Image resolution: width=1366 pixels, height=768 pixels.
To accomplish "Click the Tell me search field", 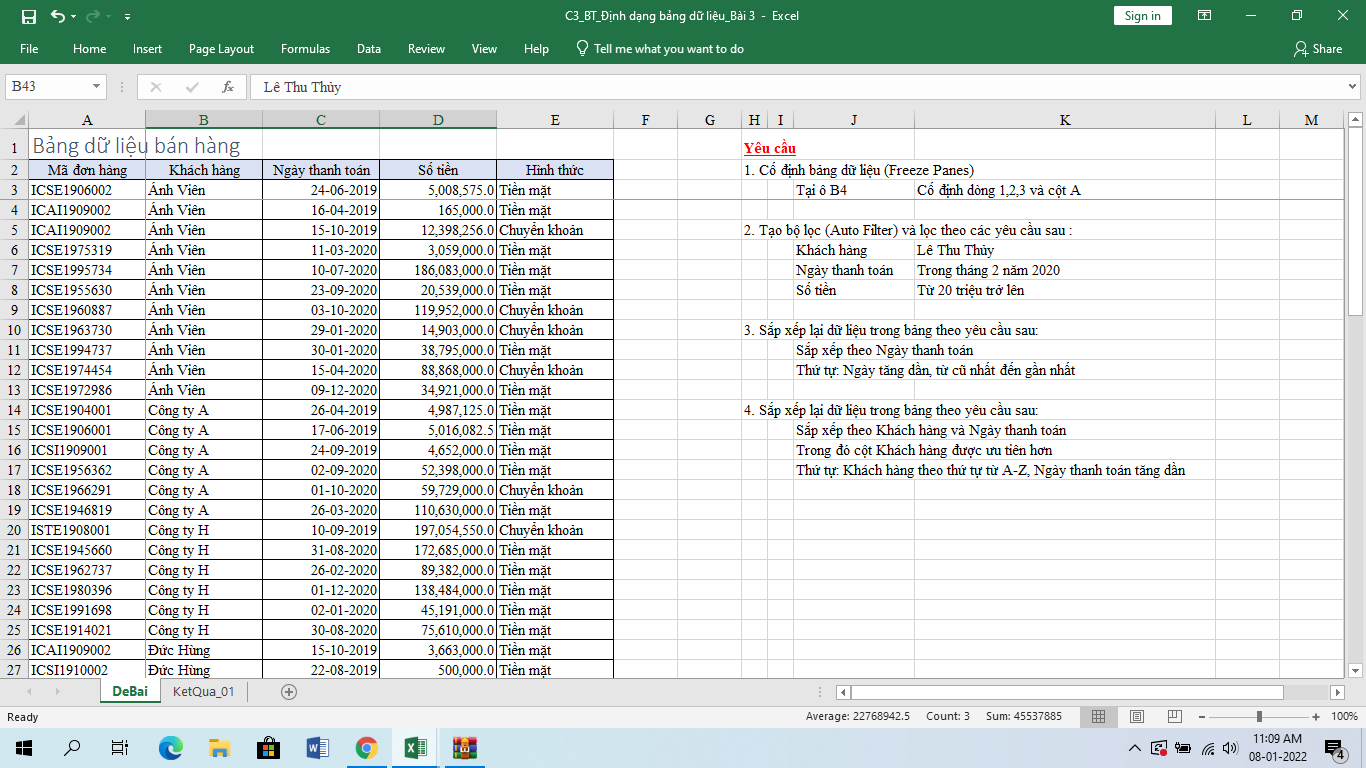I will (x=668, y=49).
